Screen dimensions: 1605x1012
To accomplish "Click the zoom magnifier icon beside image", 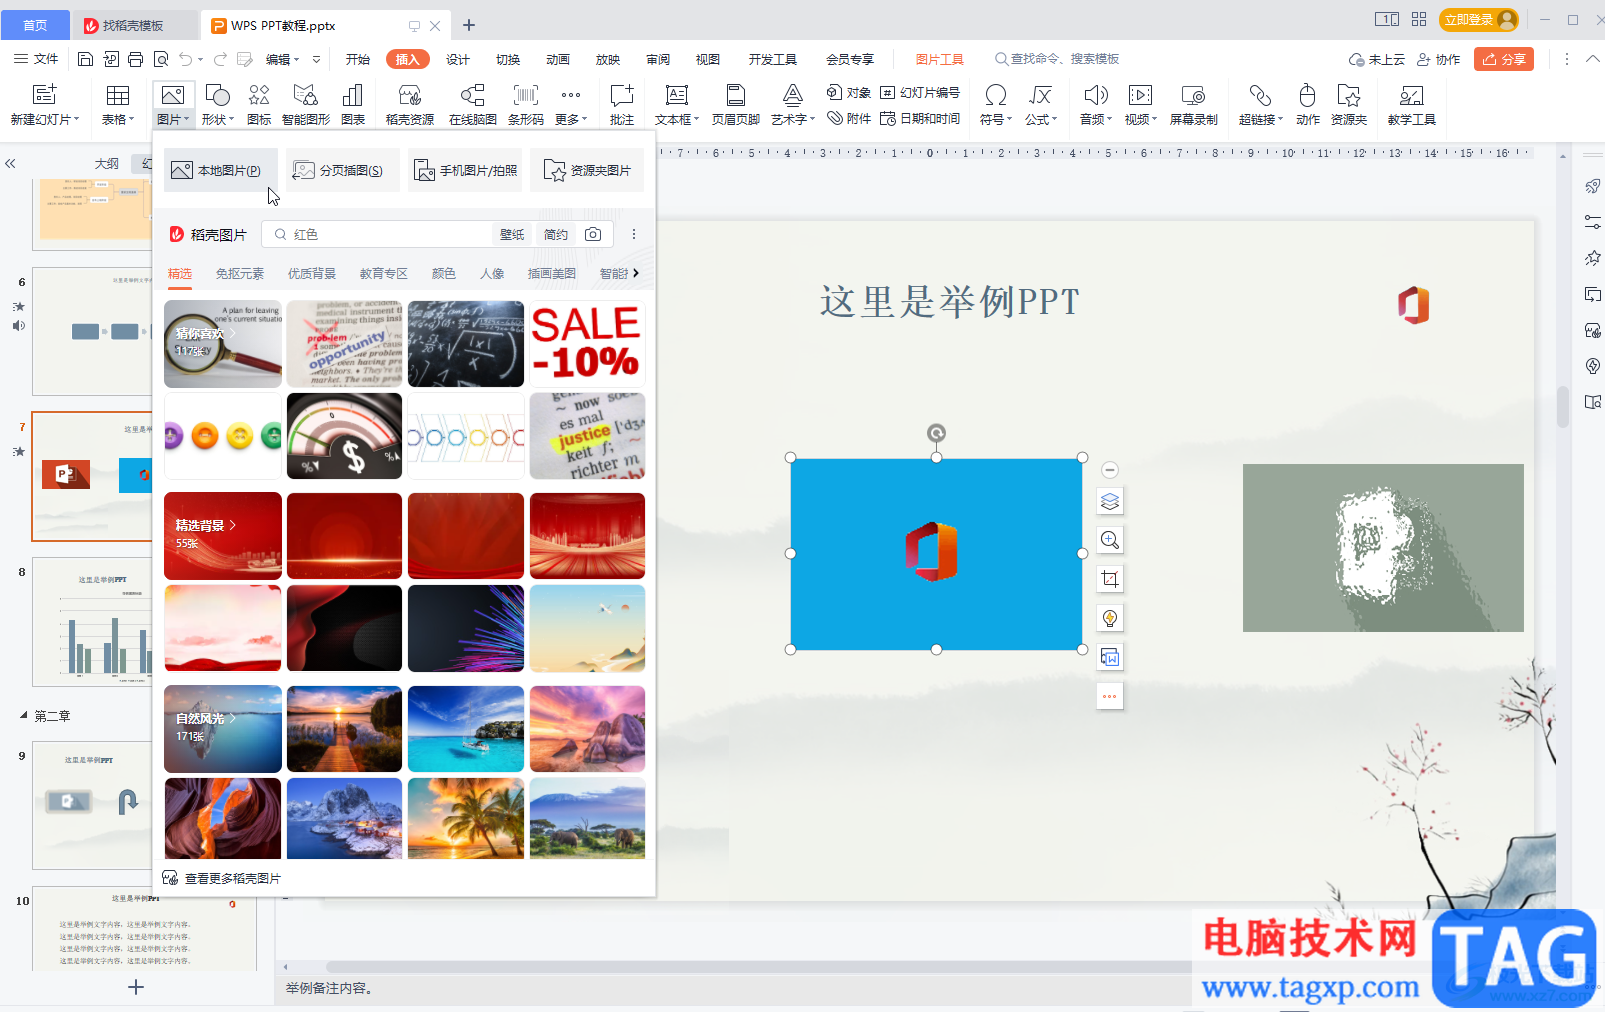I will tap(1110, 540).
